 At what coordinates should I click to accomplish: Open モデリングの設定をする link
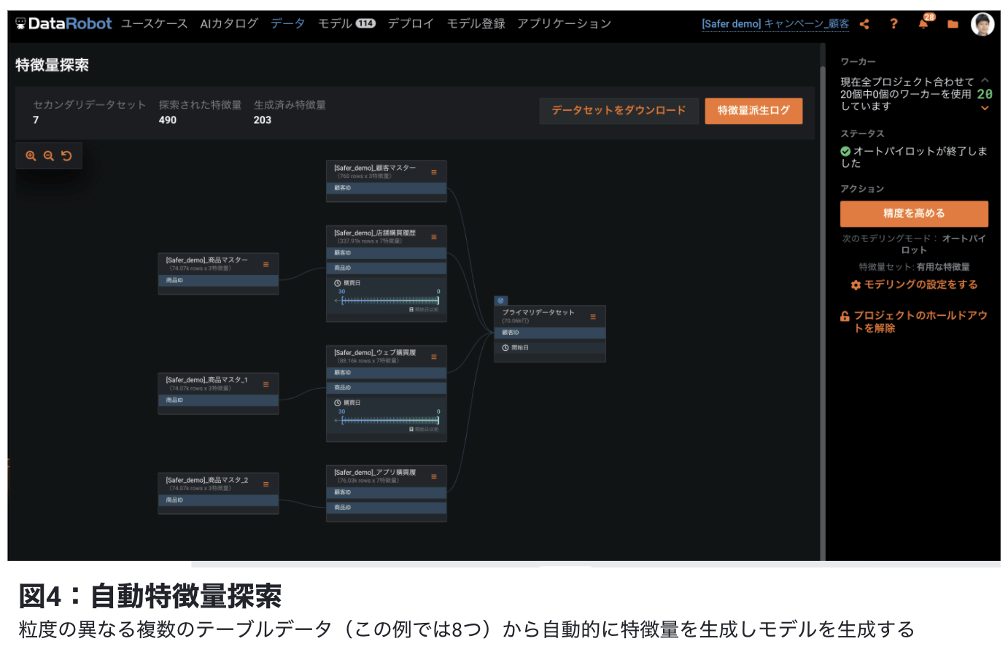point(921,285)
